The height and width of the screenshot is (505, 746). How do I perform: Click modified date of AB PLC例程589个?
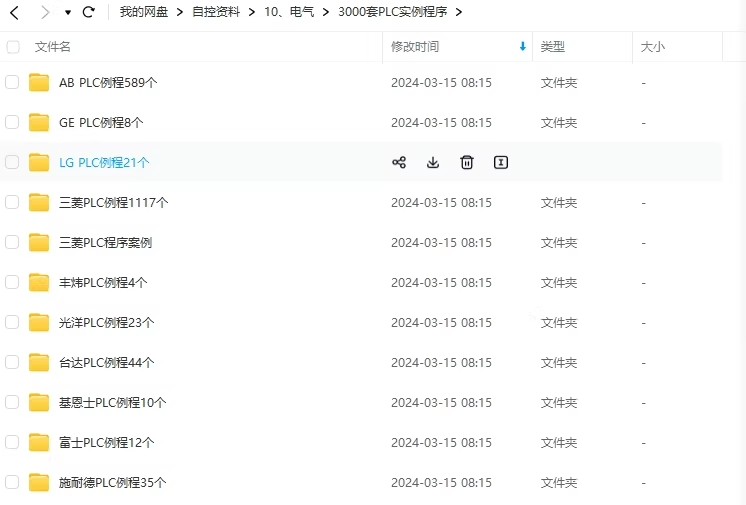click(441, 82)
